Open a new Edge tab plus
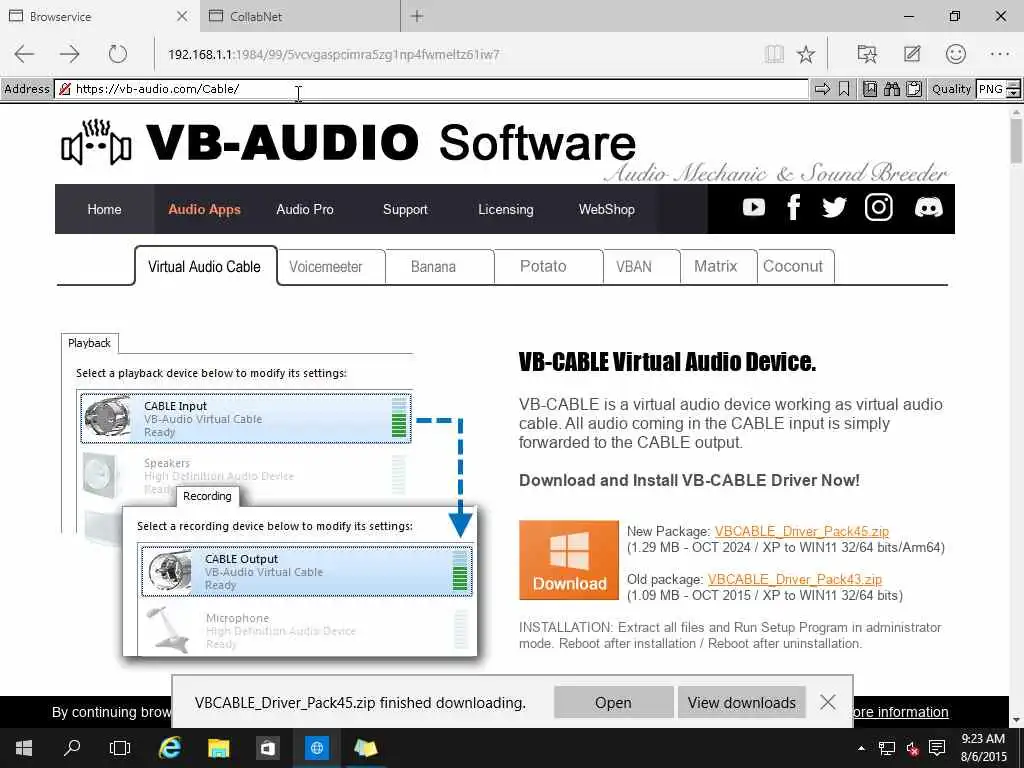 pyautogui.click(x=417, y=16)
